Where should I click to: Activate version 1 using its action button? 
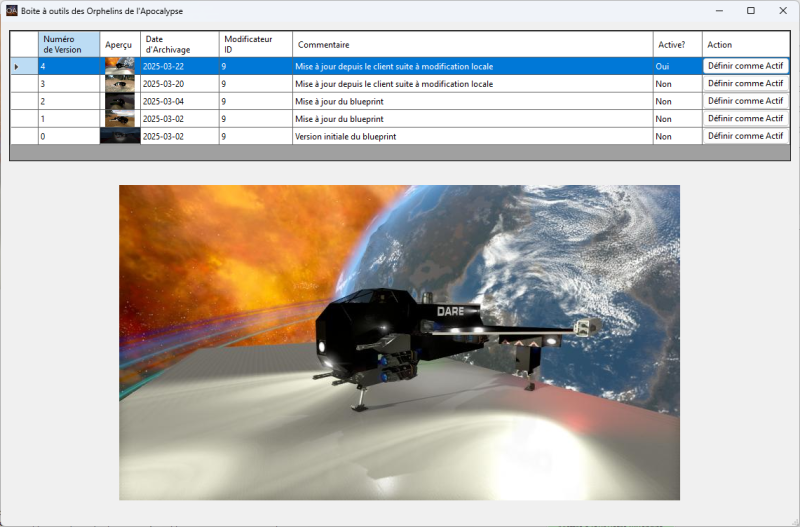[x=745, y=118]
